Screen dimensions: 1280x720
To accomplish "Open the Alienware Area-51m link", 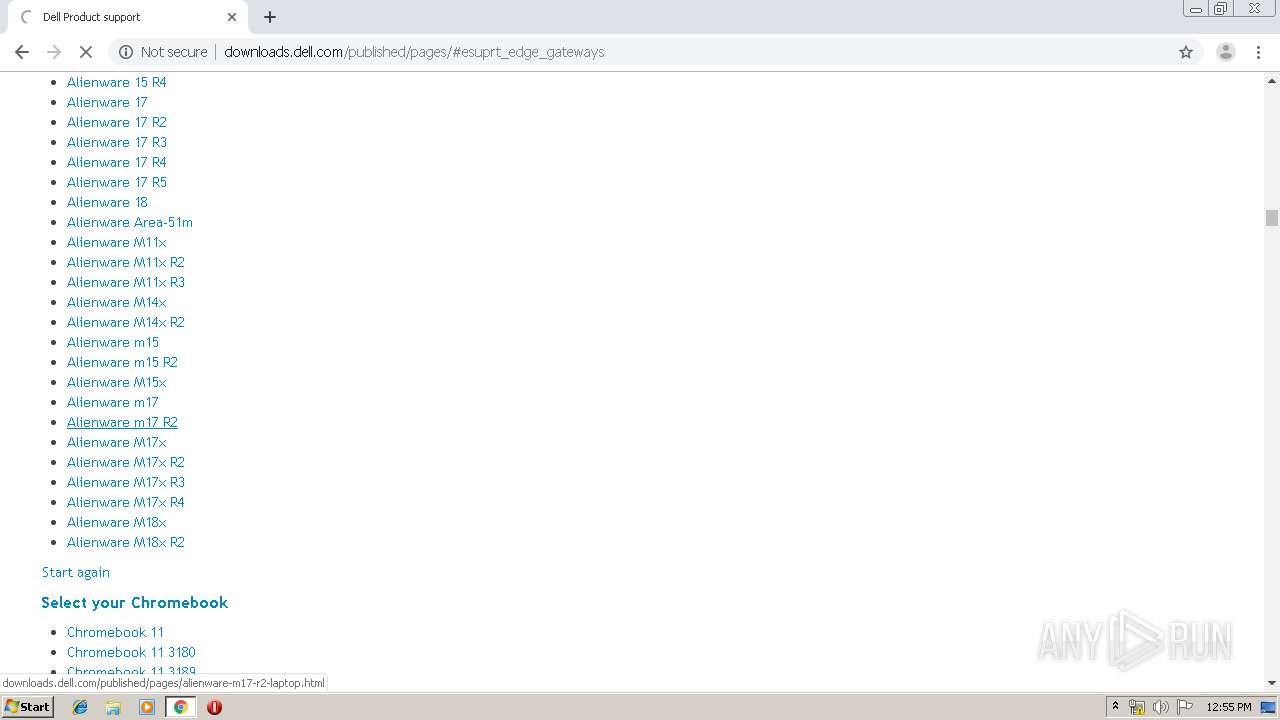I will (x=130, y=222).
